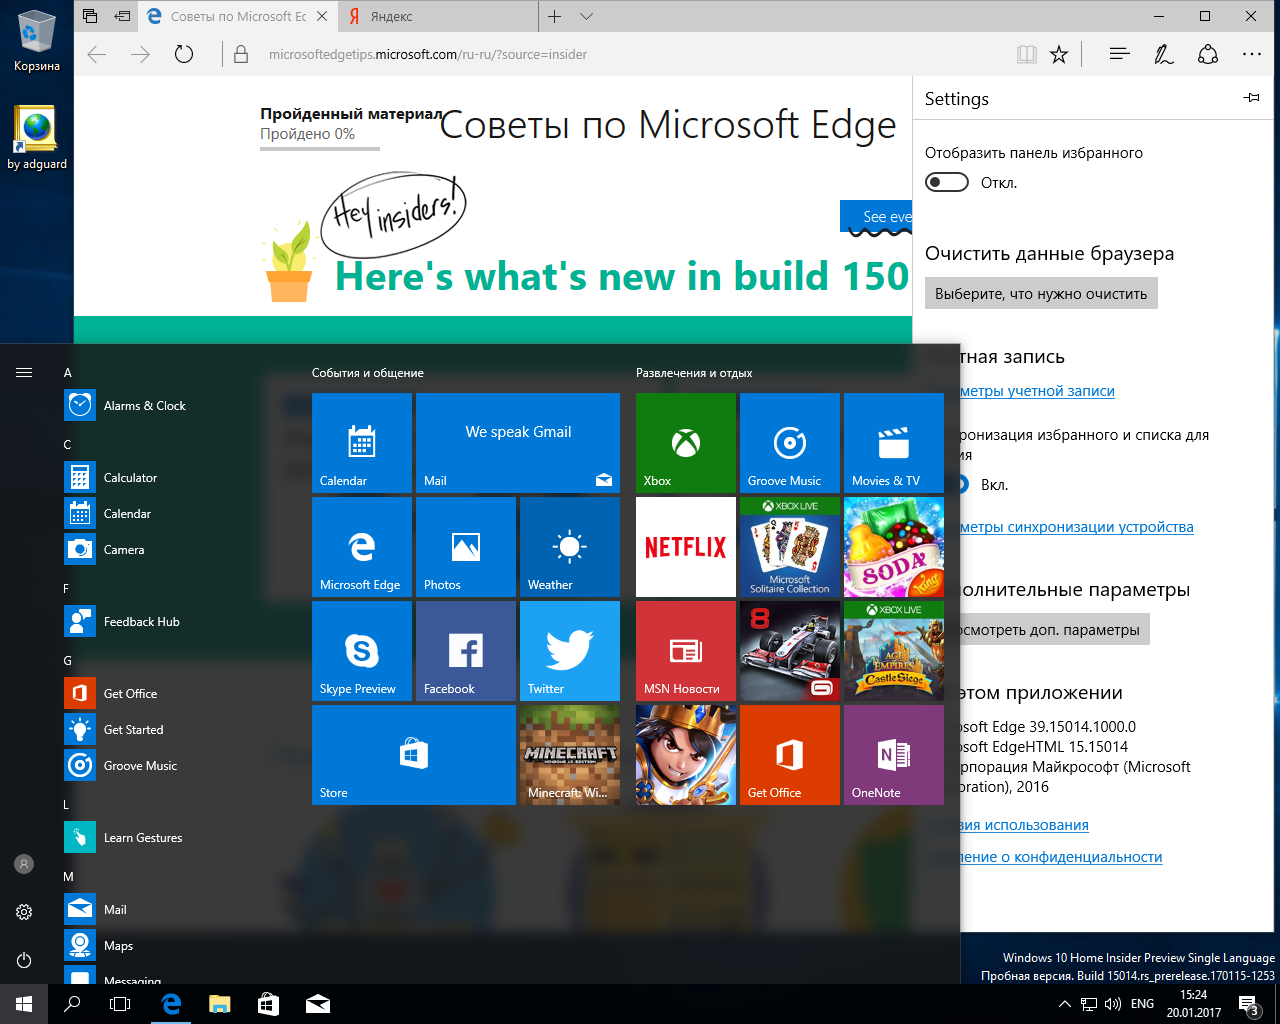Open Start menu Settings gear
The image size is (1280, 1024).
tap(24, 912)
